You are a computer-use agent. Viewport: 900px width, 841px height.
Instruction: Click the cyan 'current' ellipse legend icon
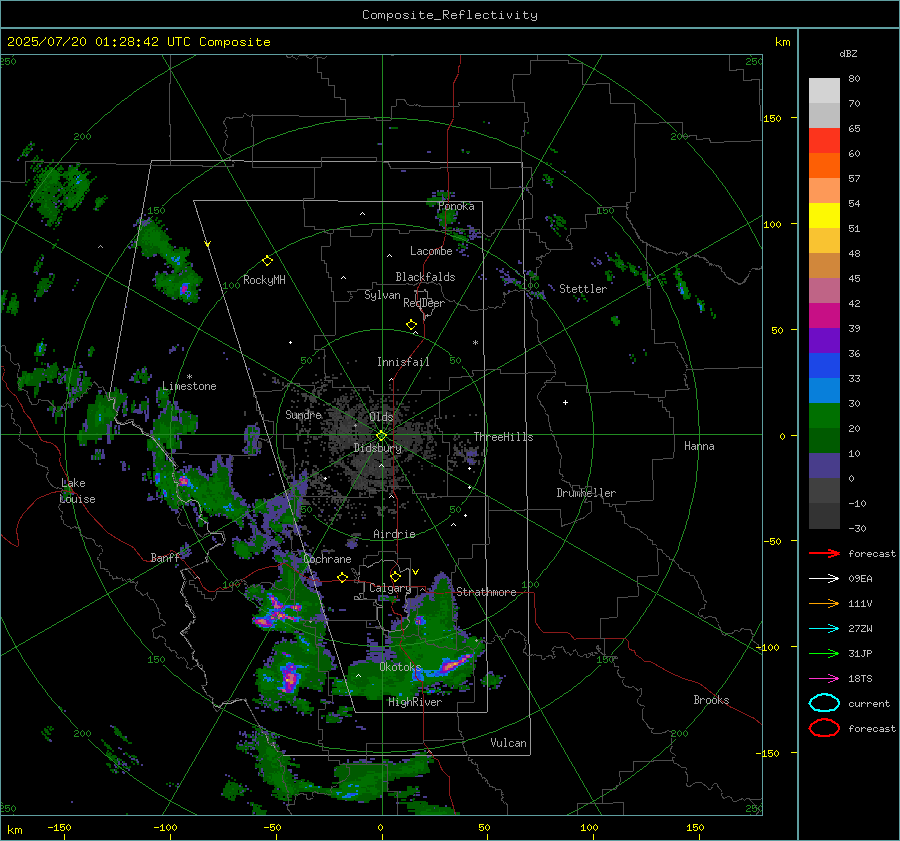tap(824, 703)
